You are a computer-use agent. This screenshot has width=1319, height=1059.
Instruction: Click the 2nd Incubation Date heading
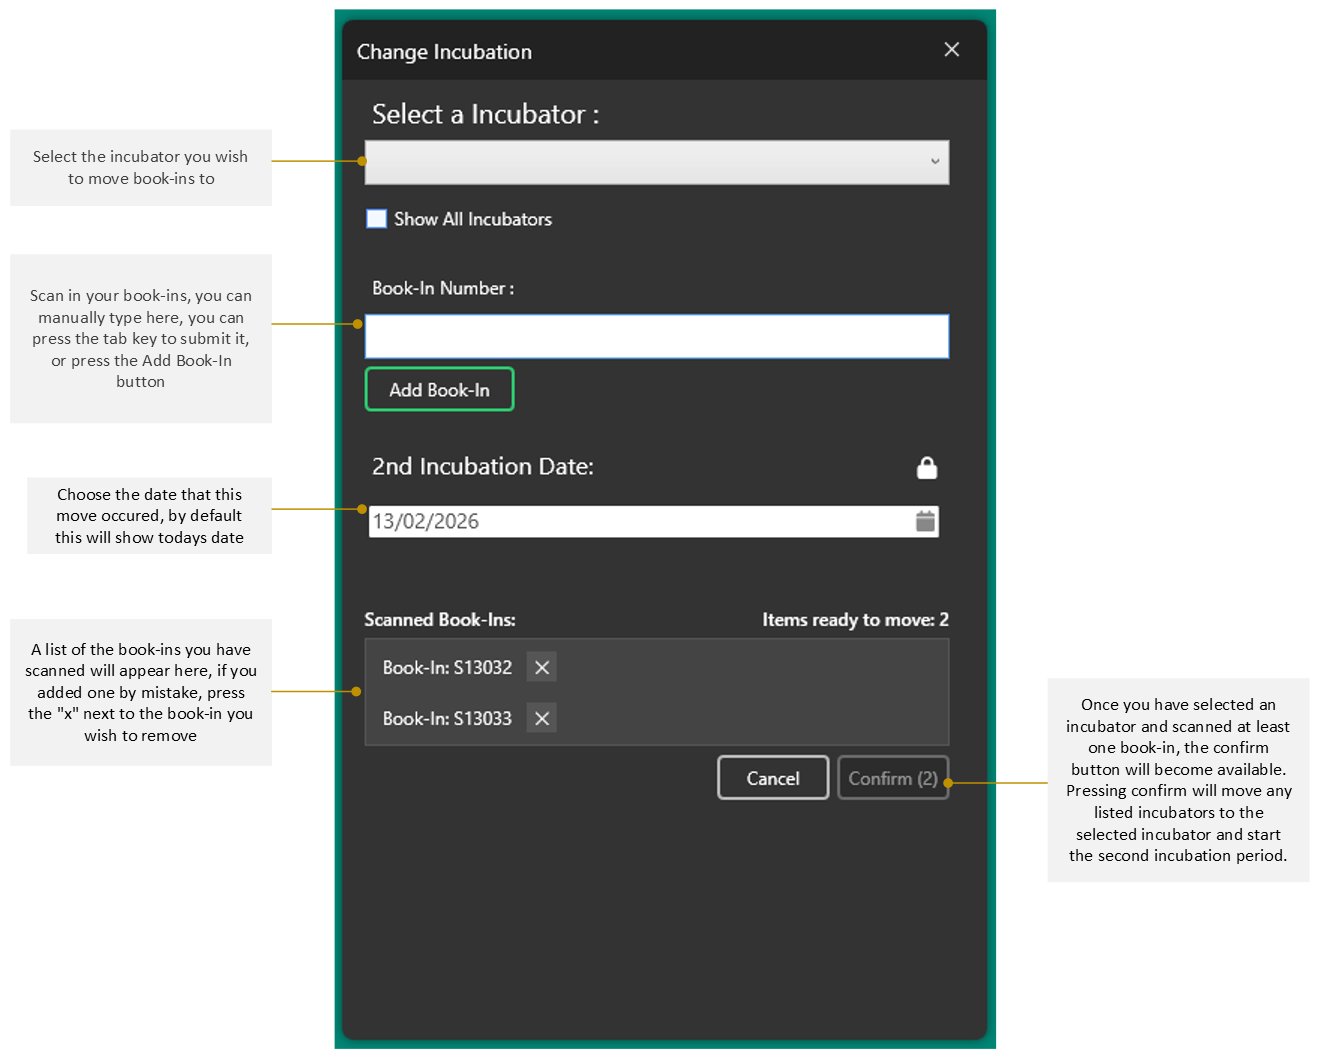pos(482,467)
